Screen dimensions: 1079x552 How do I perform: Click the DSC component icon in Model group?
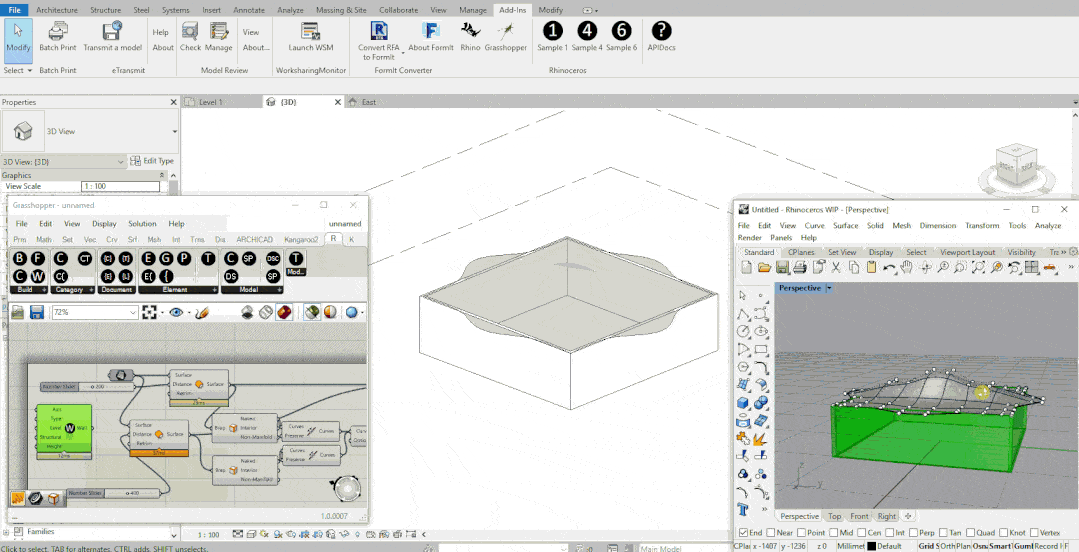[273, 258]
